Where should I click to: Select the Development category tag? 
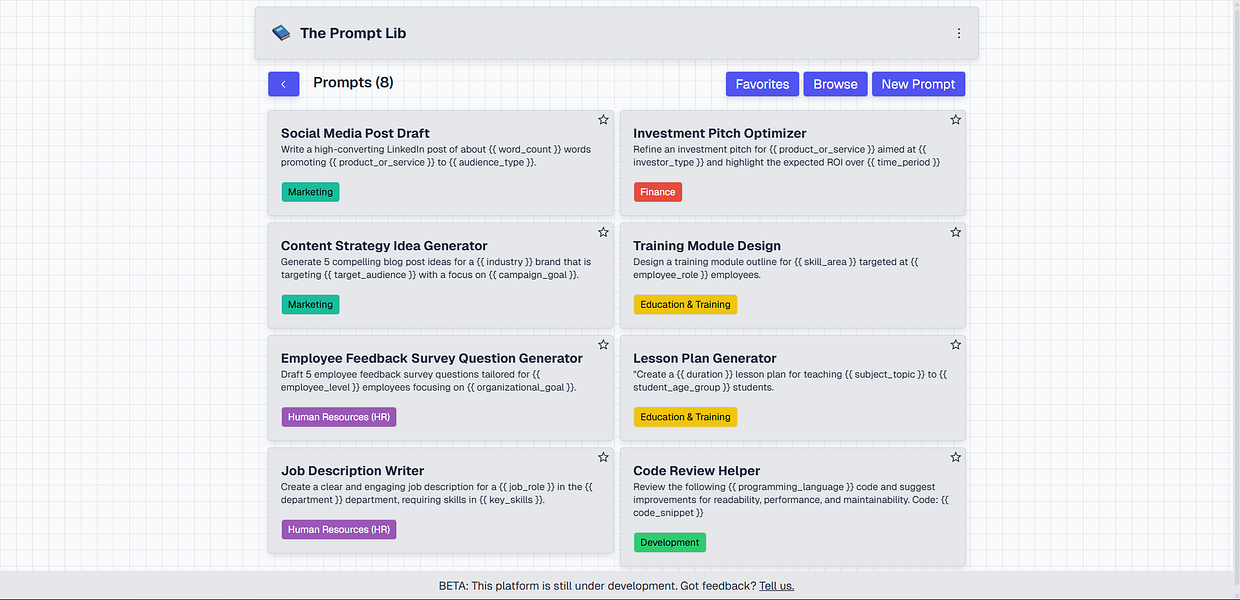(x=669, y=542)
